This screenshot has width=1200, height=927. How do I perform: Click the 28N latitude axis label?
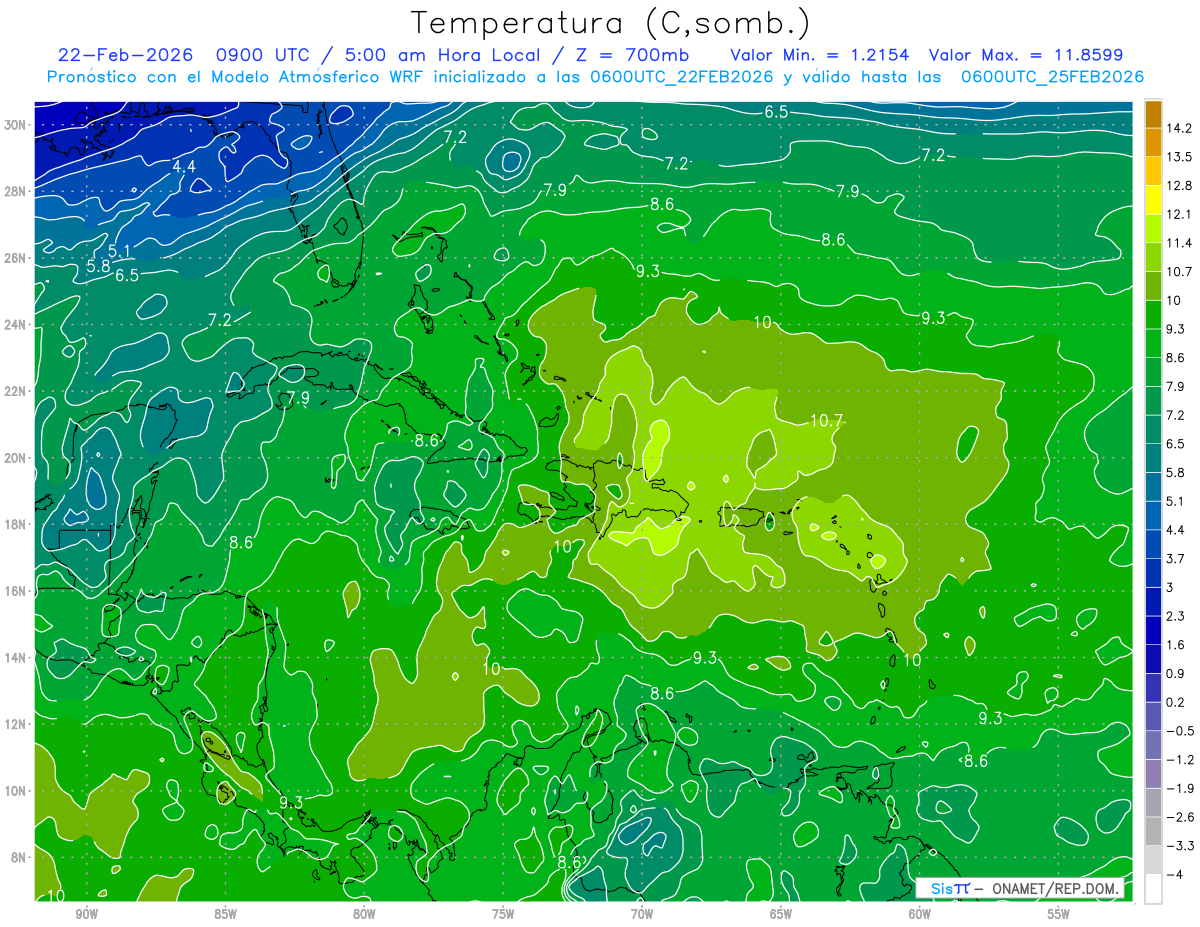(17, 191)
